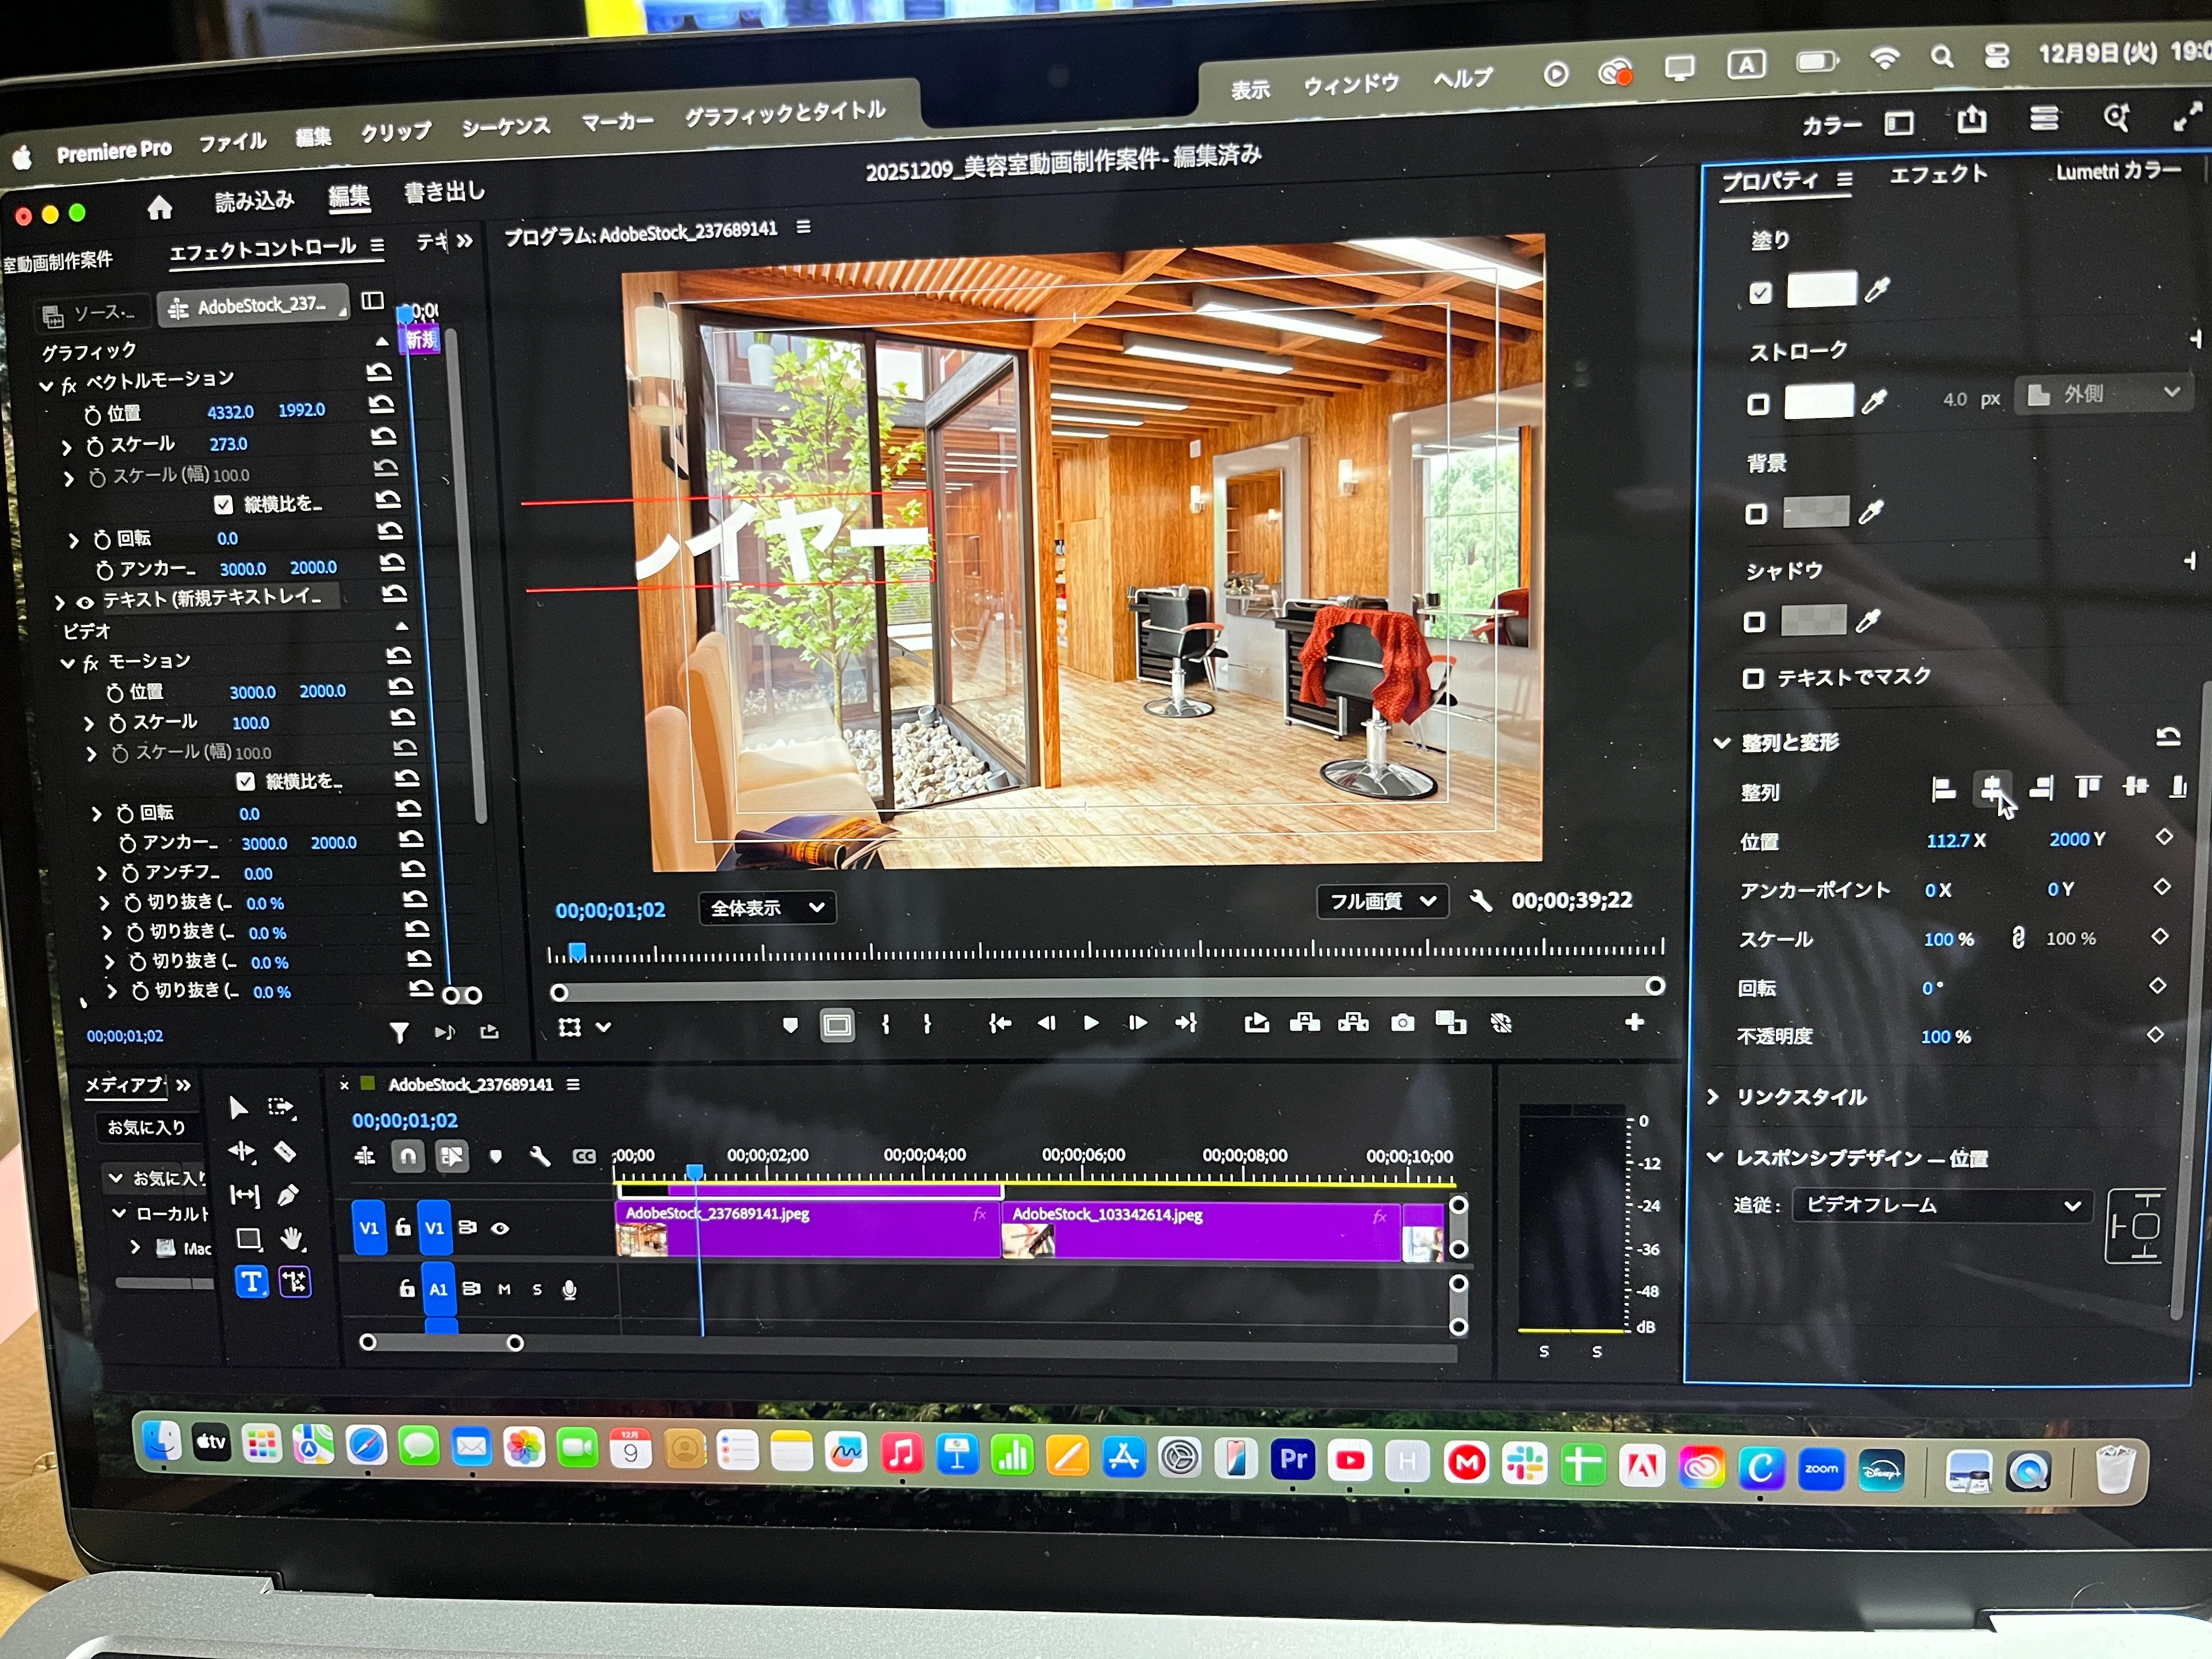Select the Rectangle tool
Screen dimensions: 2212x1659
(249, 1240)
